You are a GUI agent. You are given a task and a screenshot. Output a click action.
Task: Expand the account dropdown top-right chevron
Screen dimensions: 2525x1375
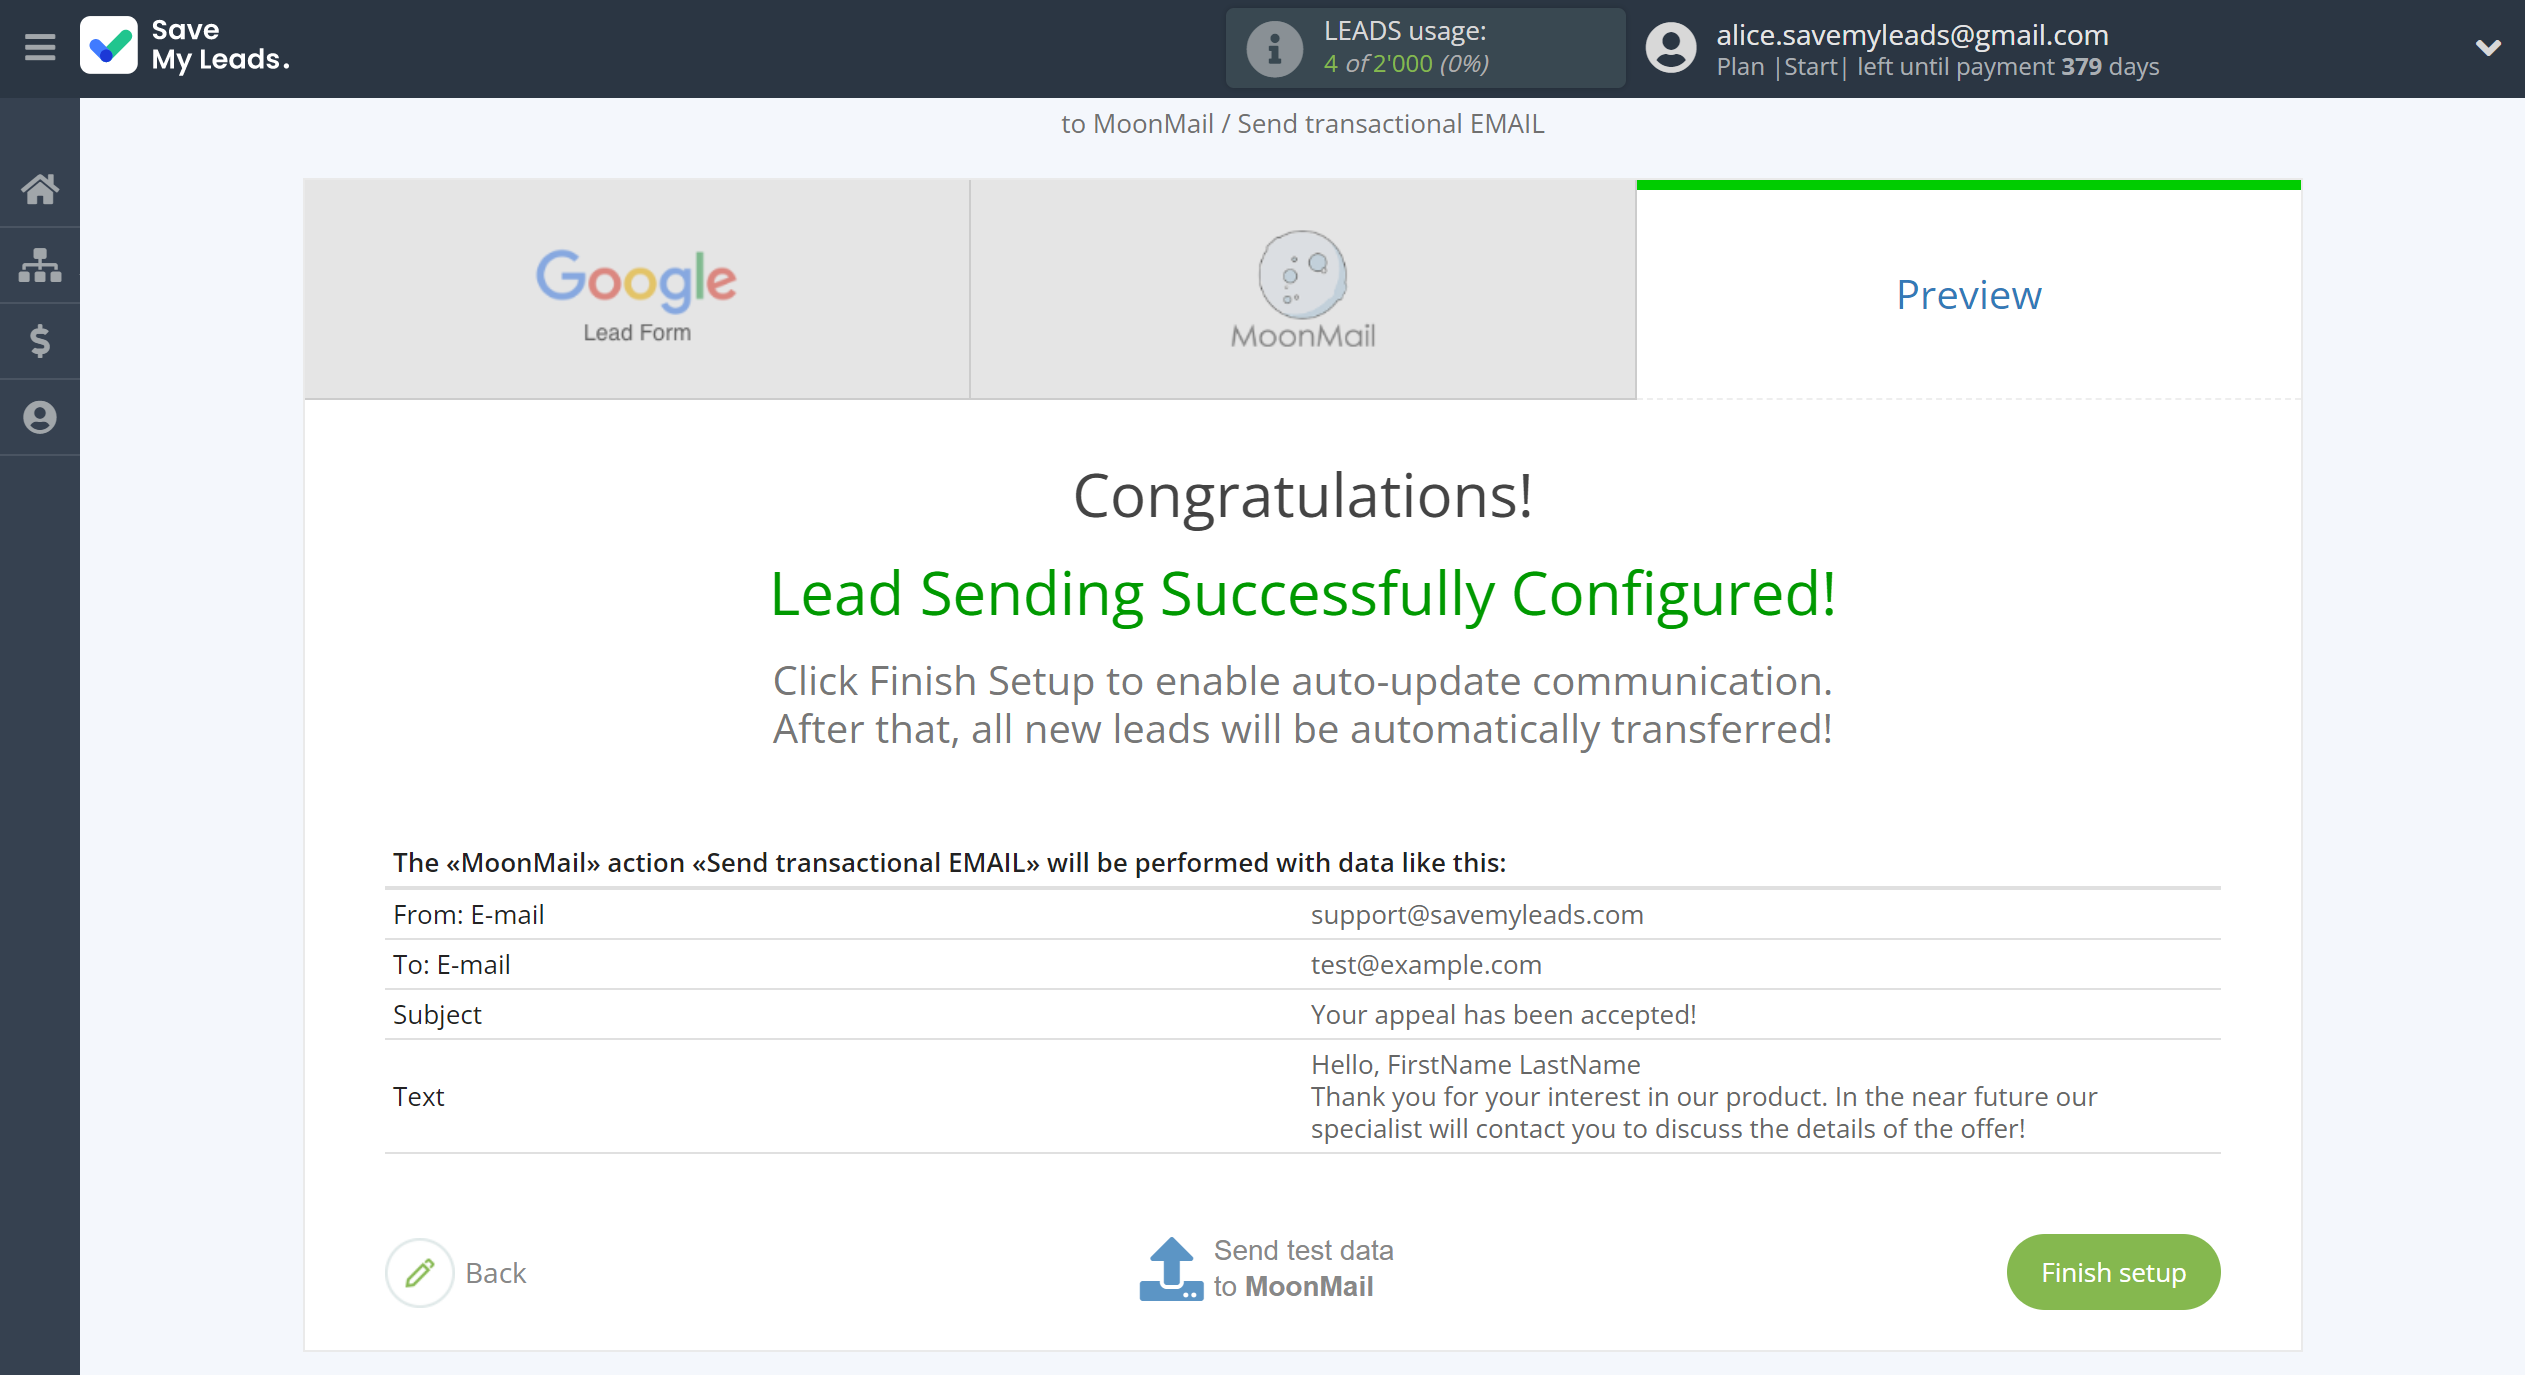tap(2488, 47)
